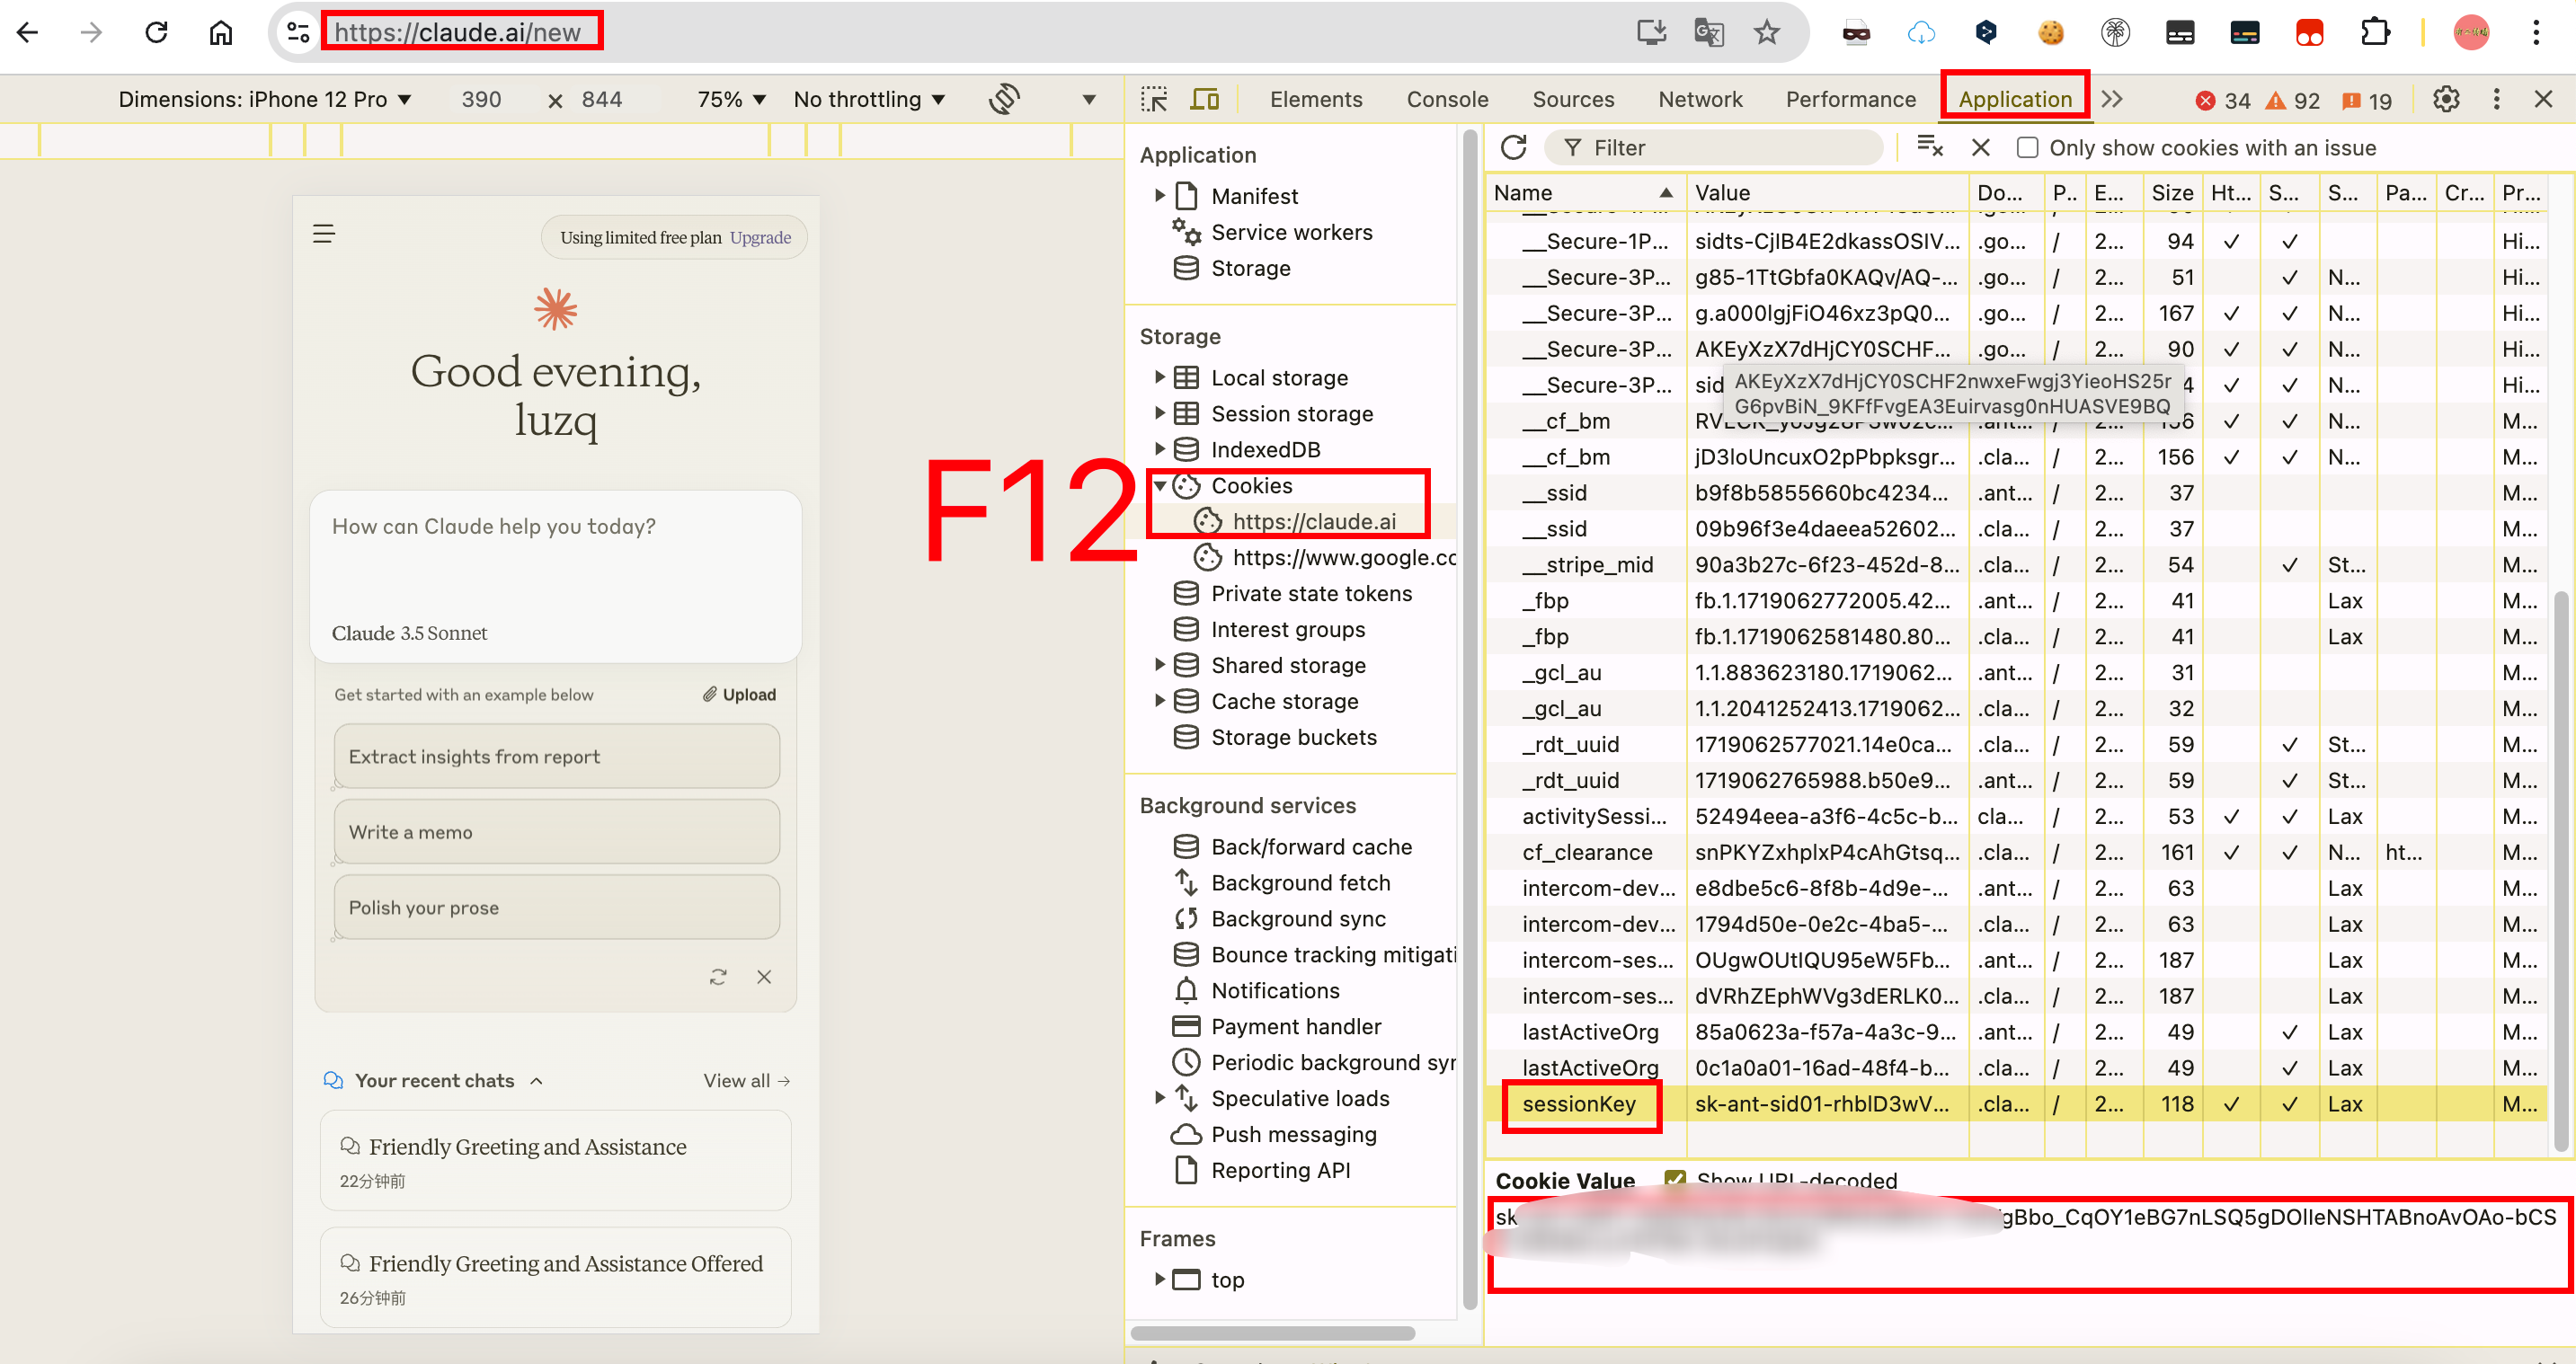Open Back/forward cache in Background services
Viewport: 2576px width, 1364px height.
(1312, 847)
